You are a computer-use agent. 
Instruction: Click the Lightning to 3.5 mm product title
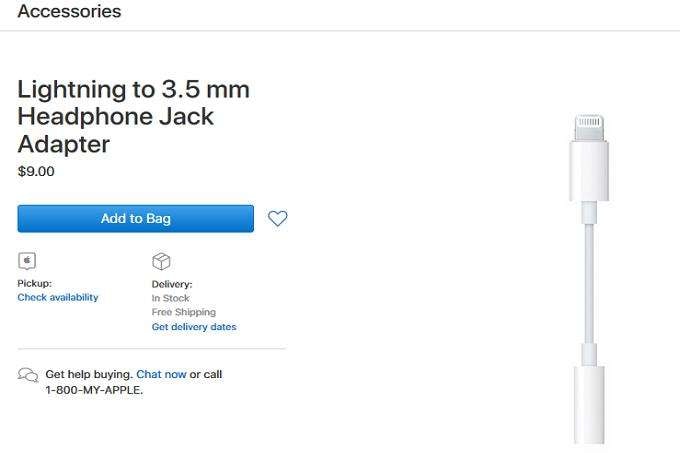tap(134, 117)
